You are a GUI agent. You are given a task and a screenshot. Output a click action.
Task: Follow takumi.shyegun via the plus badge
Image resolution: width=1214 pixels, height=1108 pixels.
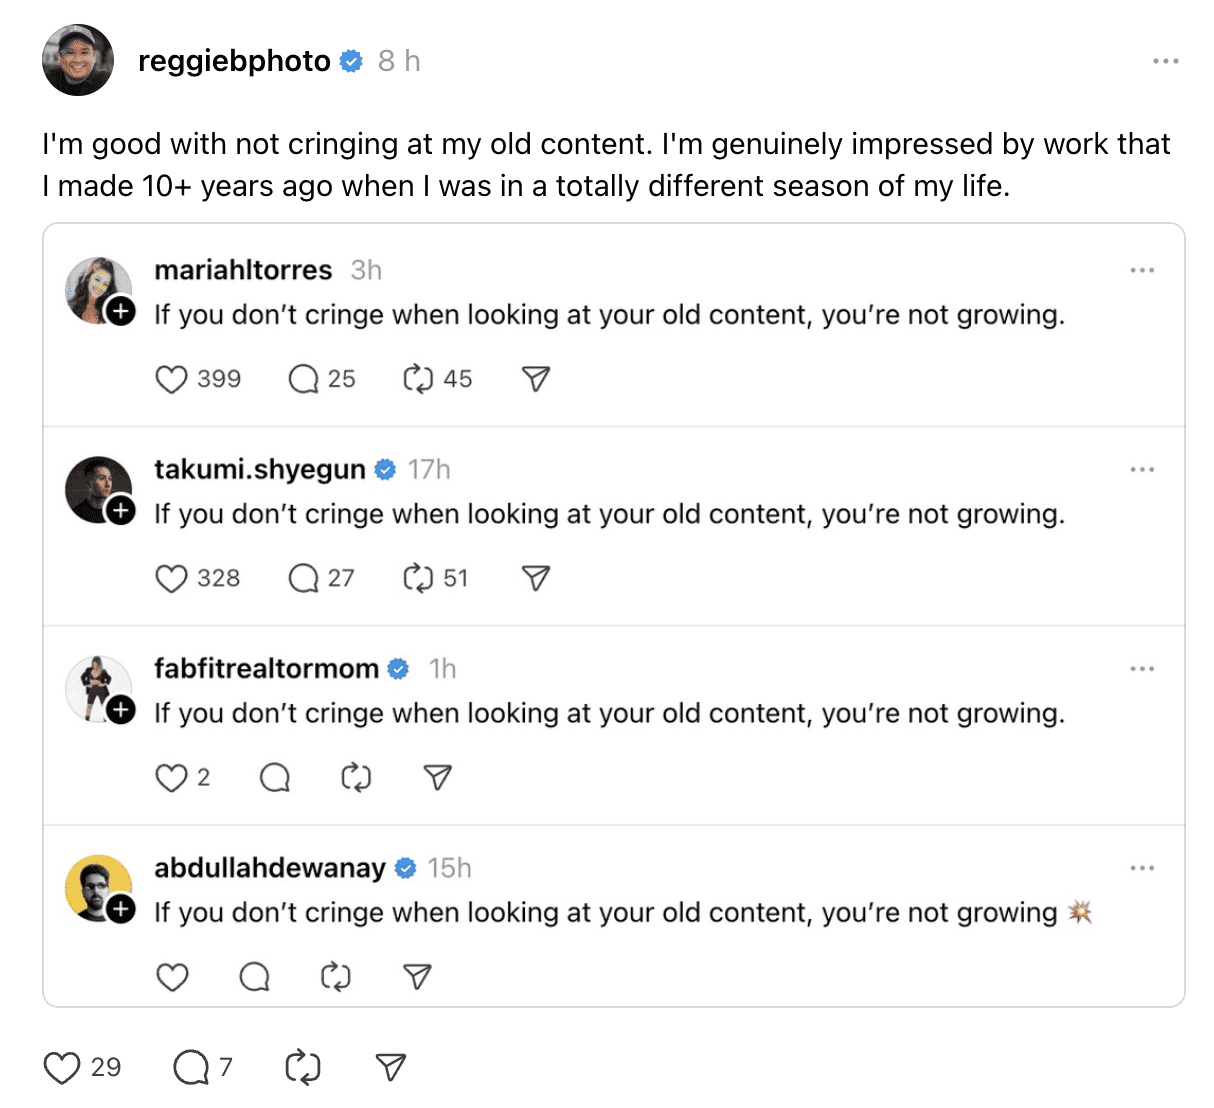[121, 511]
